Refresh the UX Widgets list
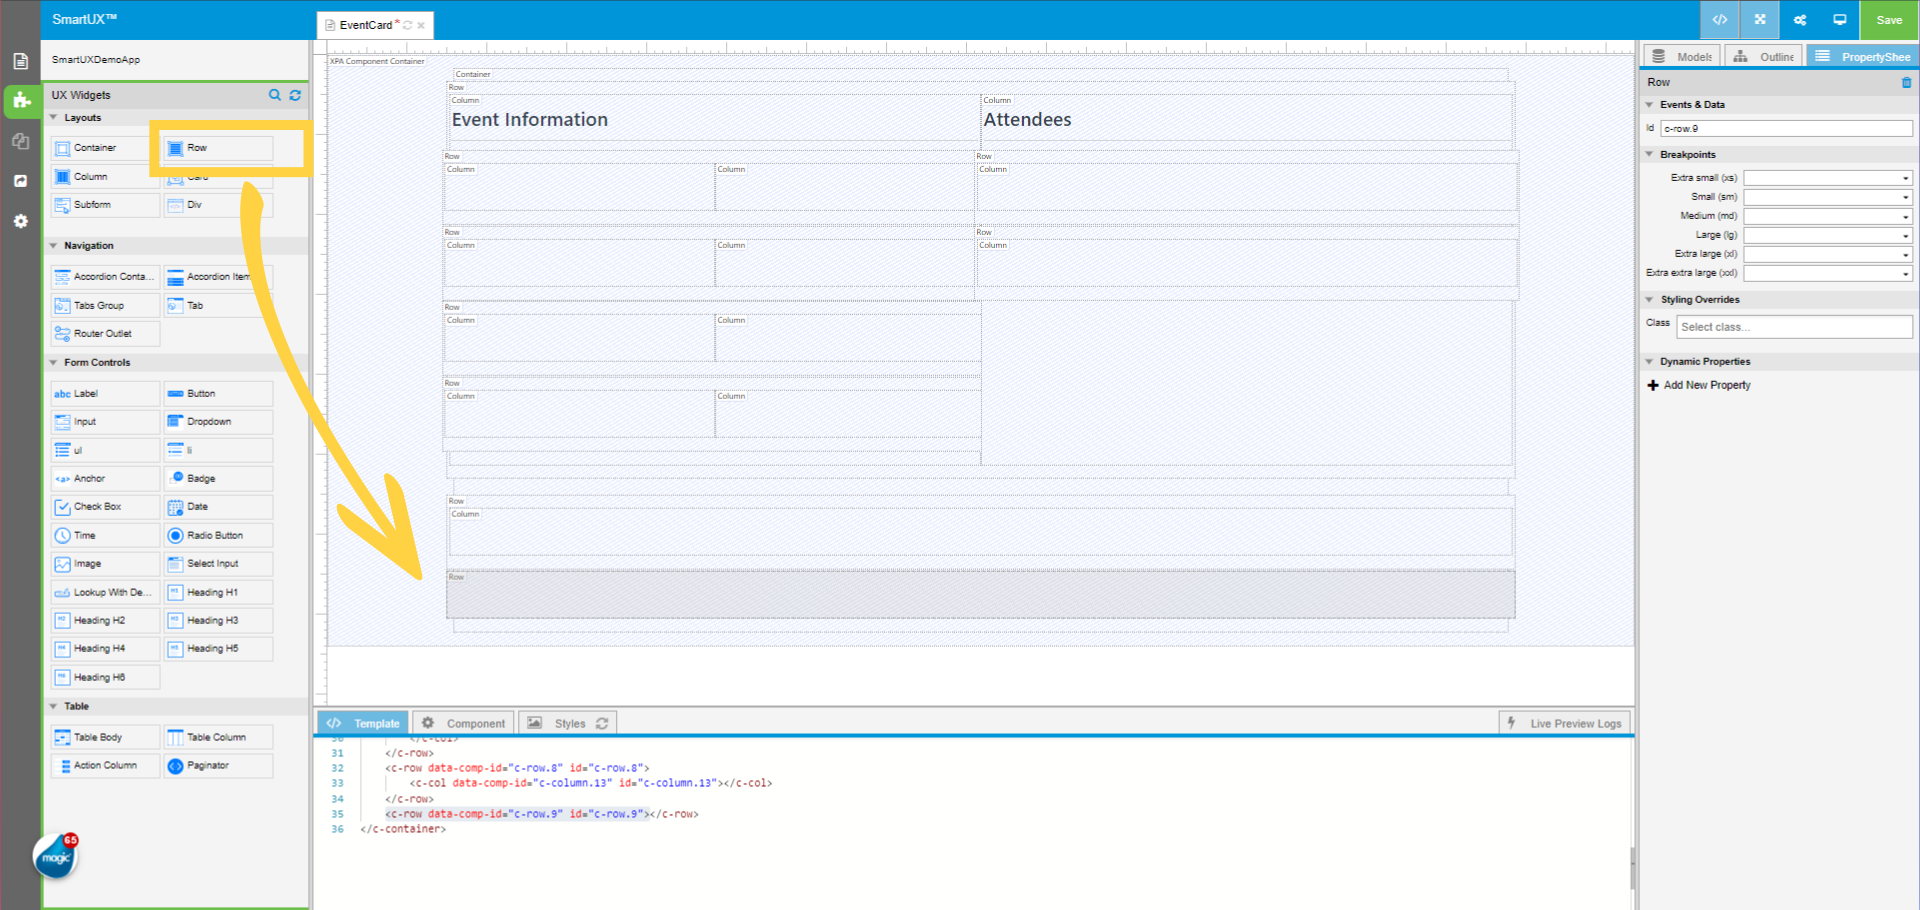The width and height of the screenshot is (1920, 910). coord(295,95)
